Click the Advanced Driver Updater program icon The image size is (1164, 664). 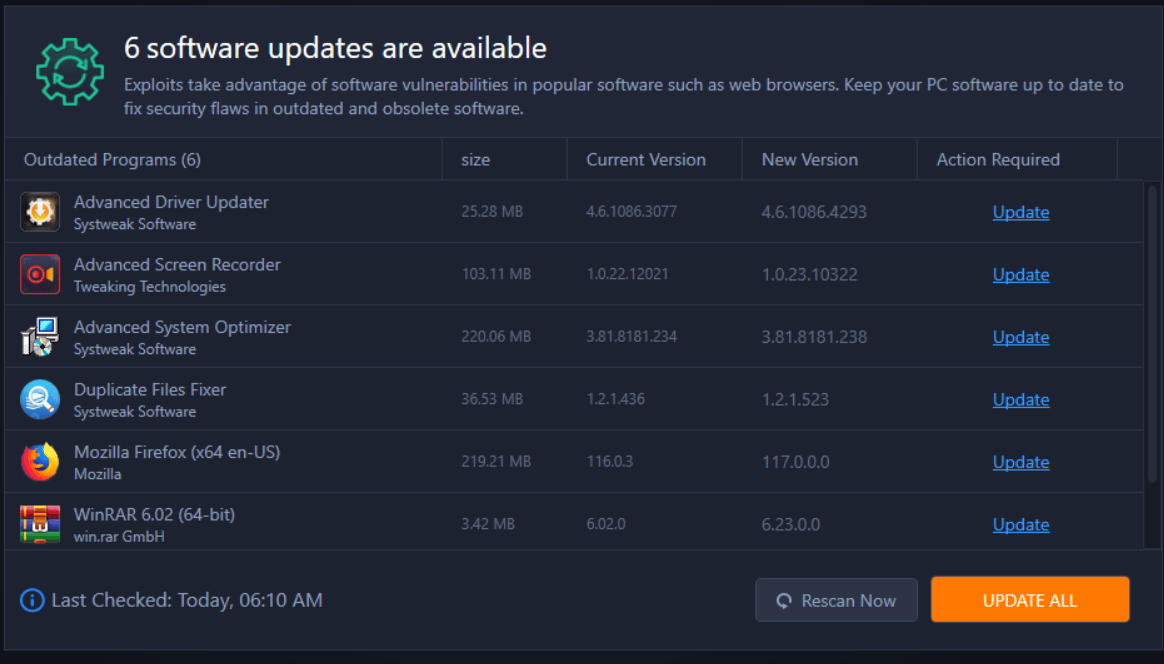click(x=40, y=211)
